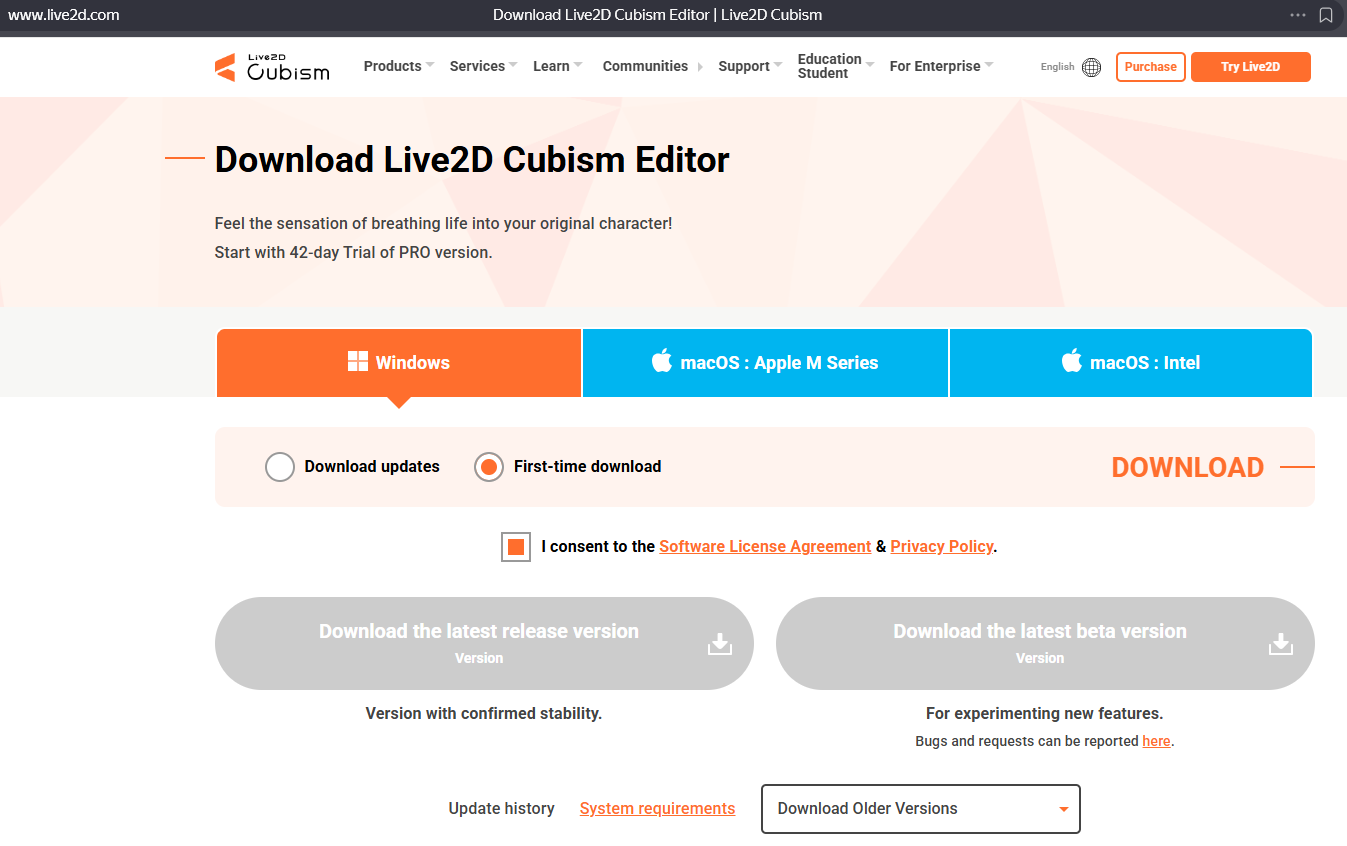Expand the Support menu
1347x846 pixels.
[750, 66]
